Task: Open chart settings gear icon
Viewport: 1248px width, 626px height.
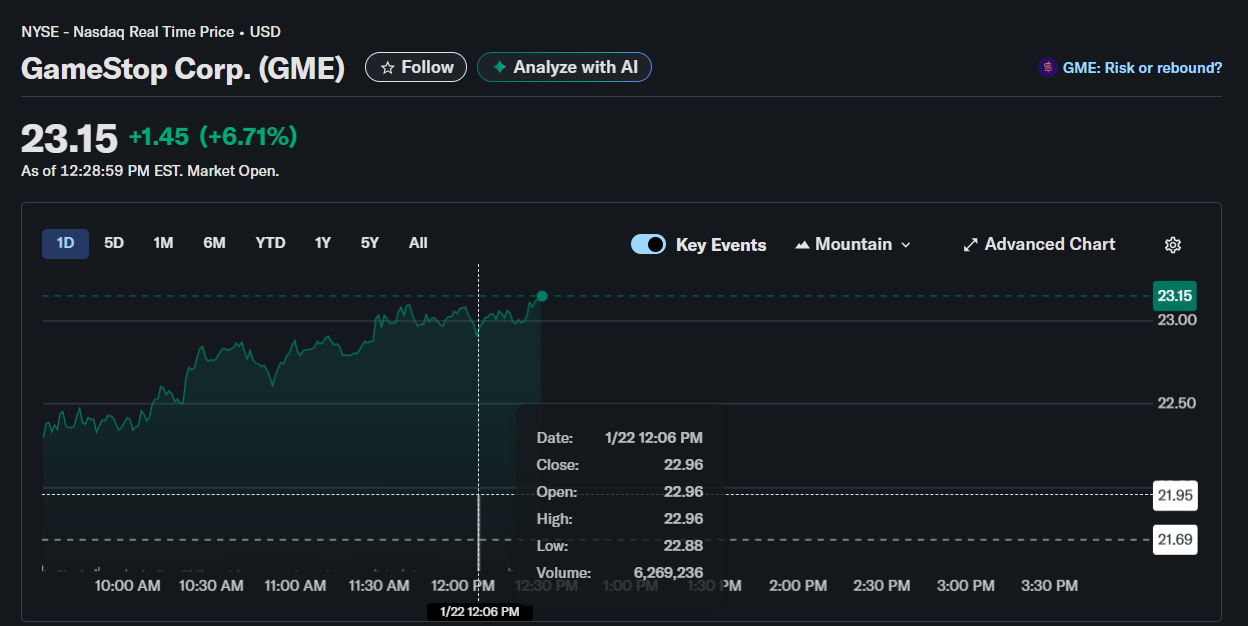Action: 1174,245
